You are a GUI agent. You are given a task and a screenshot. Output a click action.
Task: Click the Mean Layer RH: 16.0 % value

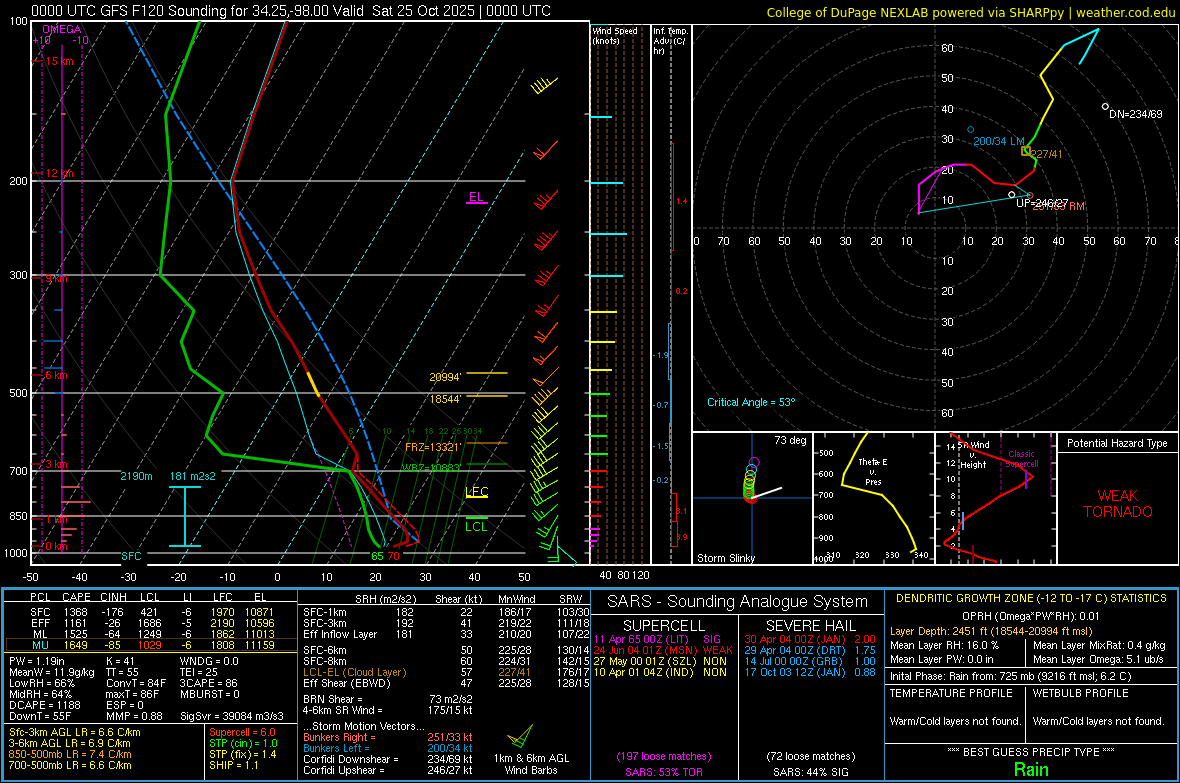[944, 645]
